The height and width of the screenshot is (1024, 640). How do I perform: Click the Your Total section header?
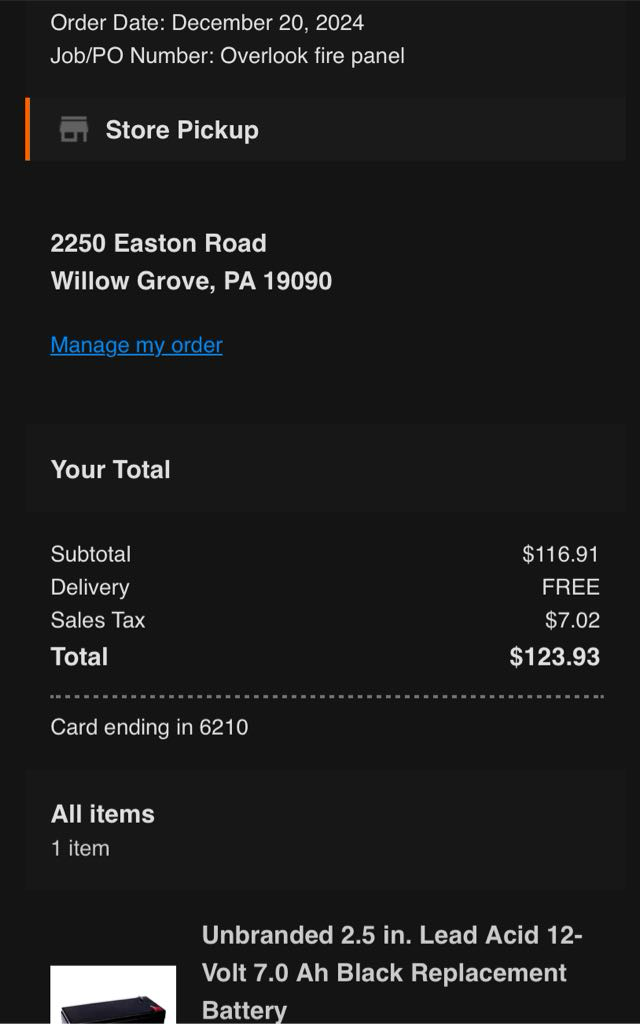(111, 469)
